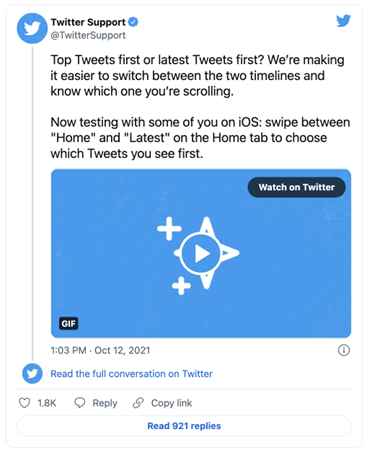Open the Twitter Support profile avatar

pyautogui.click(x=32, y=28)
